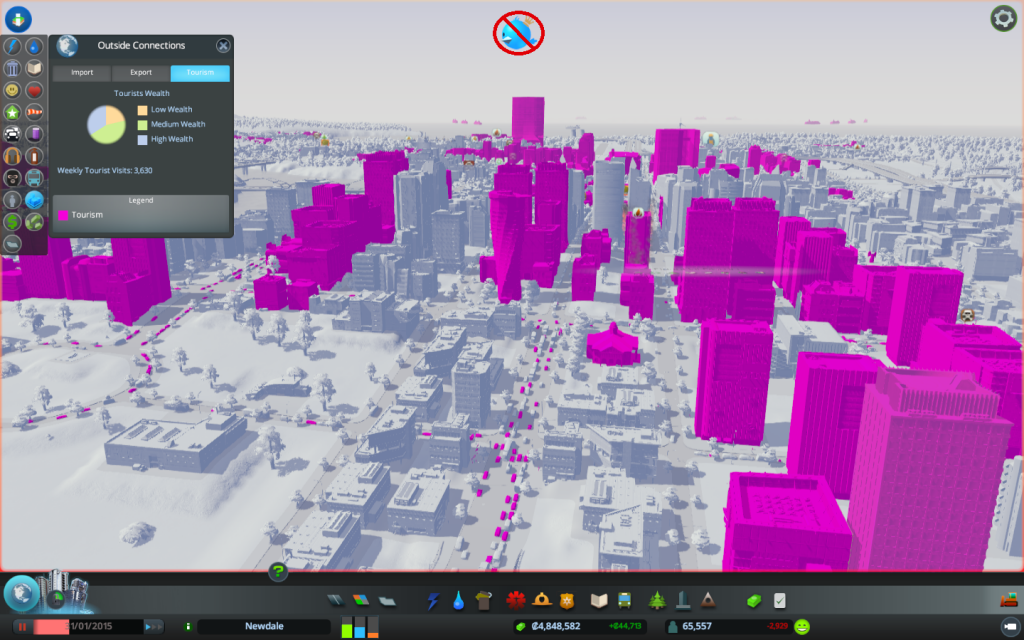
Task: Open the Land Value dollar info view
Action: coord(12,221)
